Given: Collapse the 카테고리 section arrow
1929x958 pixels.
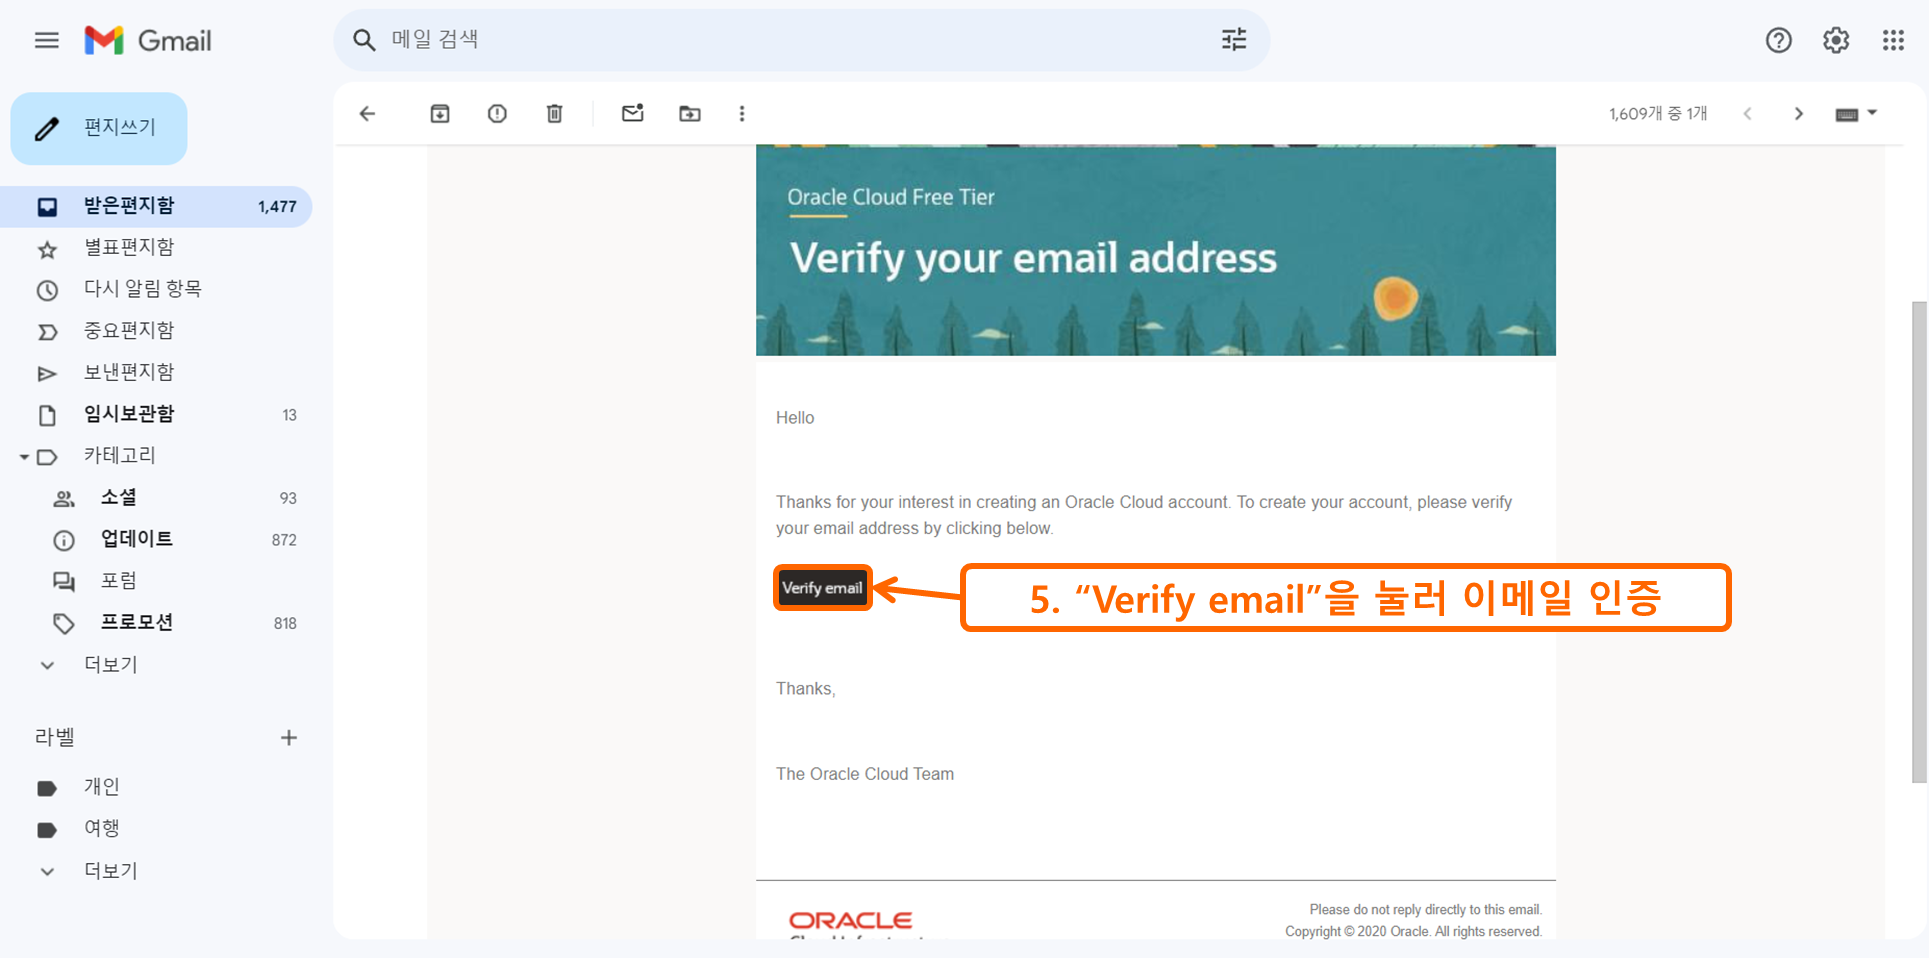Looking at the screenshot, I should 23,457.
